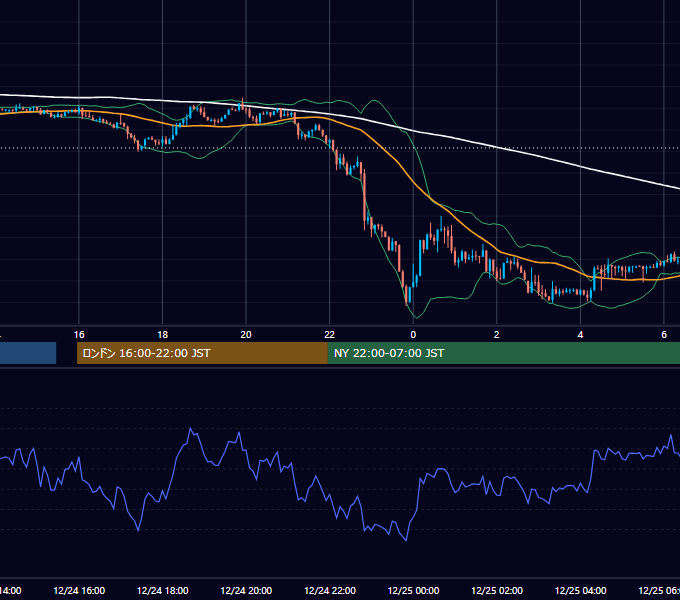Click the 0 hour label on upper axis
The image size is (680, 600).
tap(413, 334)
